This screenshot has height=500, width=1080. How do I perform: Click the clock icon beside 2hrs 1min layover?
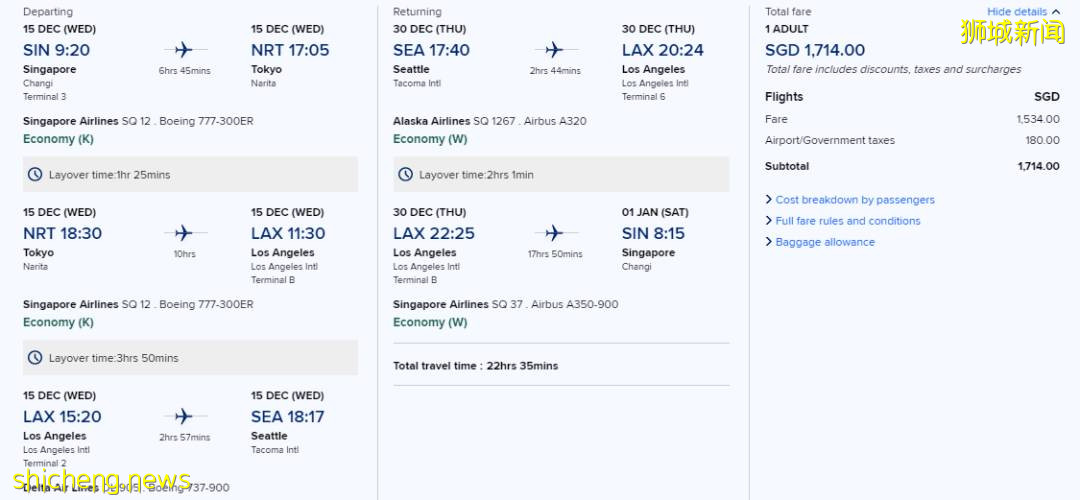point(405,174)
